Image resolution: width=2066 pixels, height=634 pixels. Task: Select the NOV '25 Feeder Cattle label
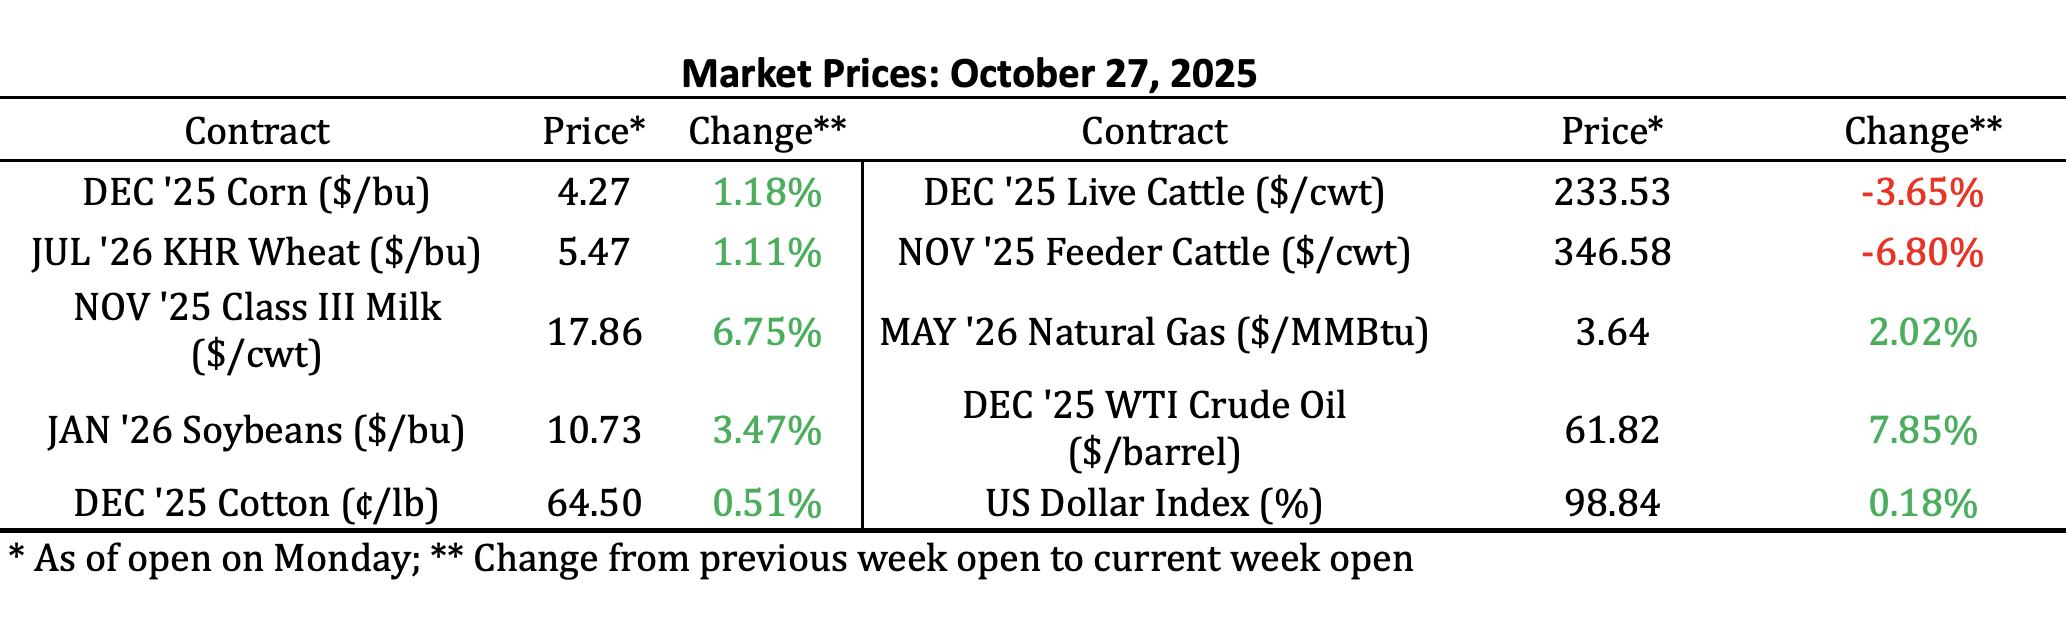[1154, 252]
